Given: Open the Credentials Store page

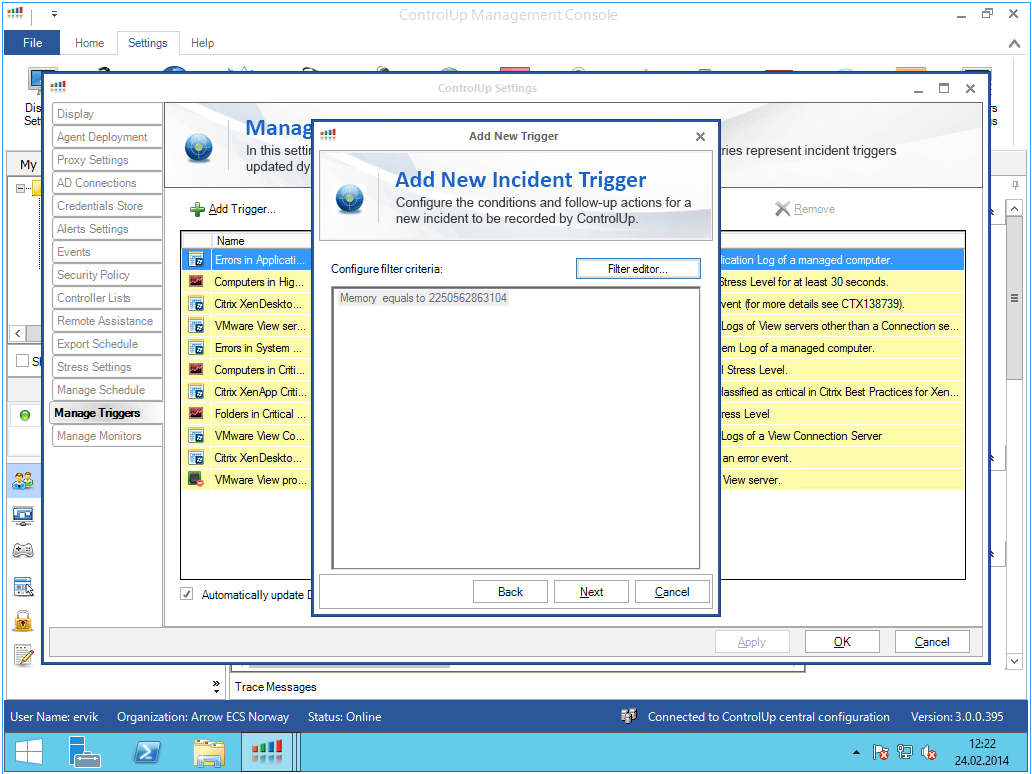Looking at the screenshot, I should coord(107,206).
